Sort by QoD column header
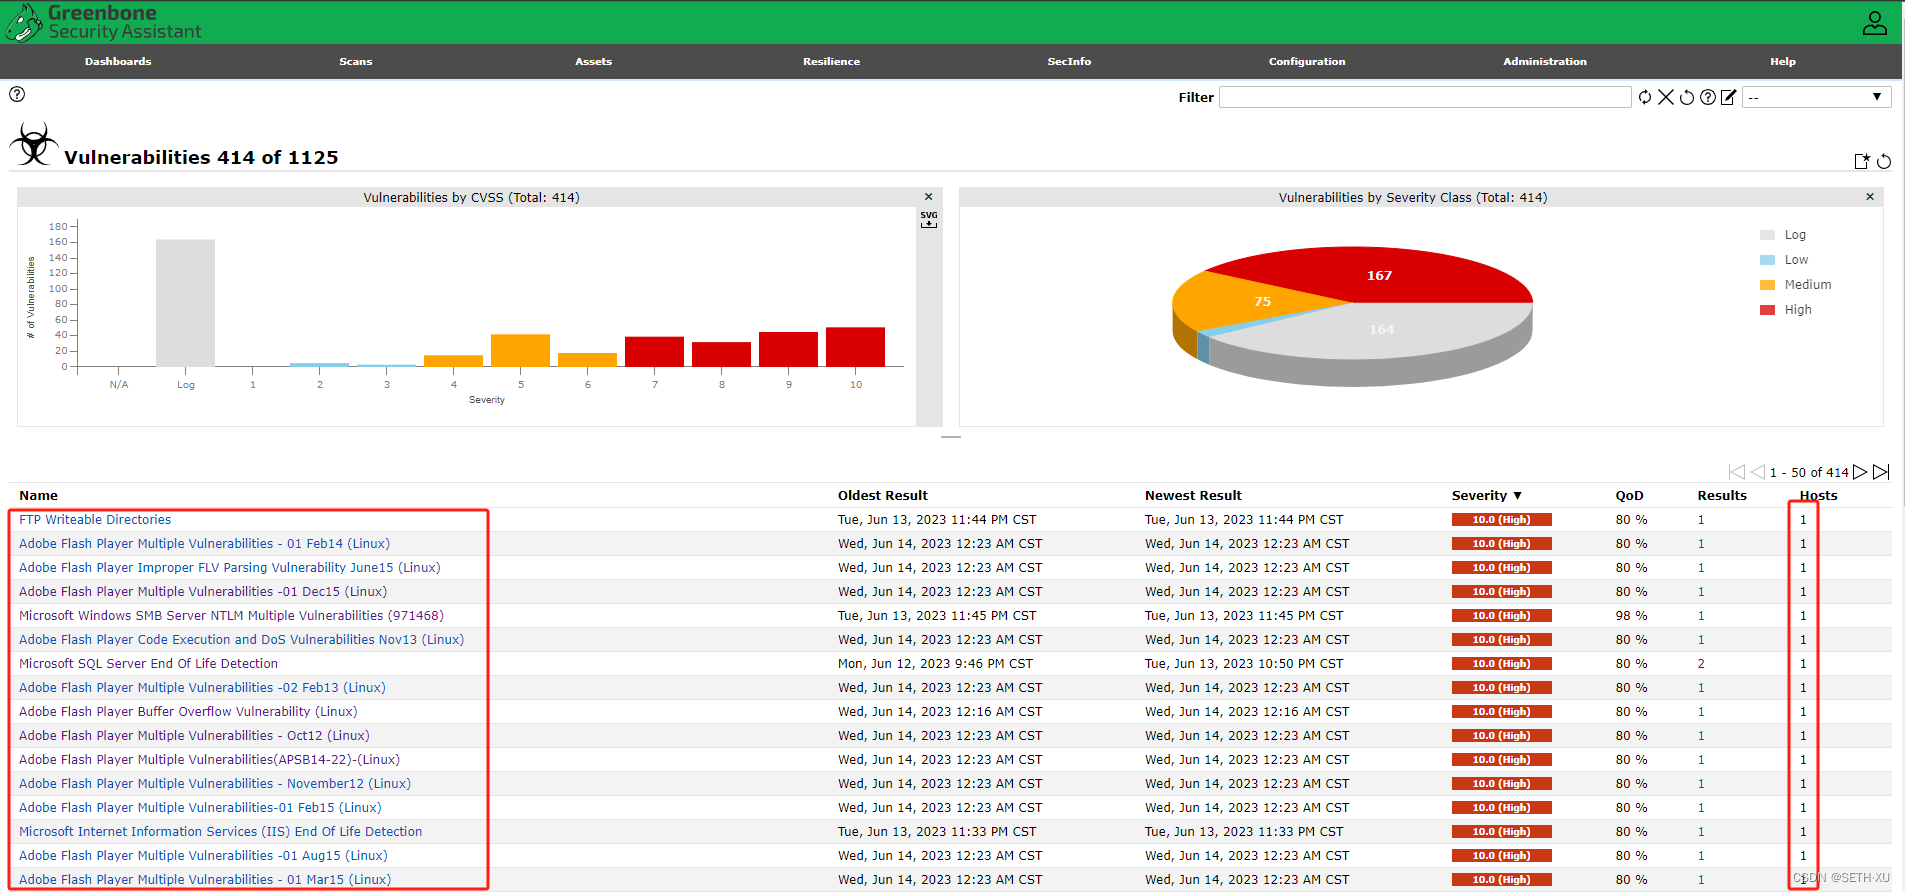The height and width of the screenshot is (892, 1905). click(x=1629, y=495)
